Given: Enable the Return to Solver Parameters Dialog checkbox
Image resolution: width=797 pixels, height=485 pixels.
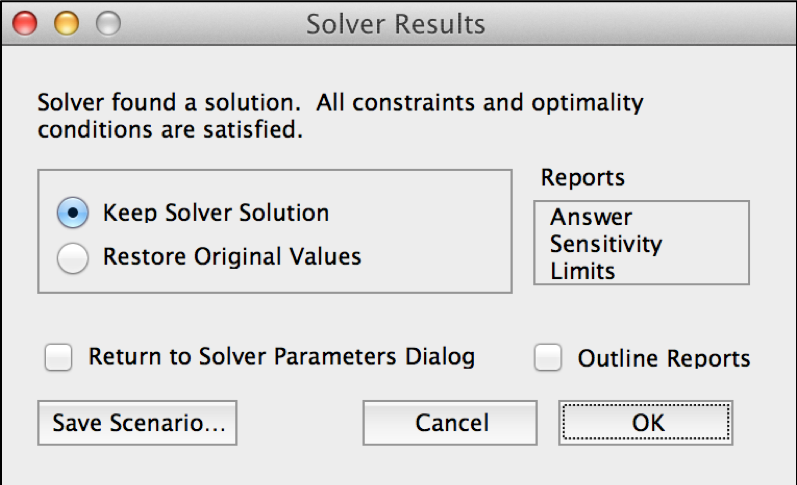Looking at the screenshot, I should (x=58, y=357).
